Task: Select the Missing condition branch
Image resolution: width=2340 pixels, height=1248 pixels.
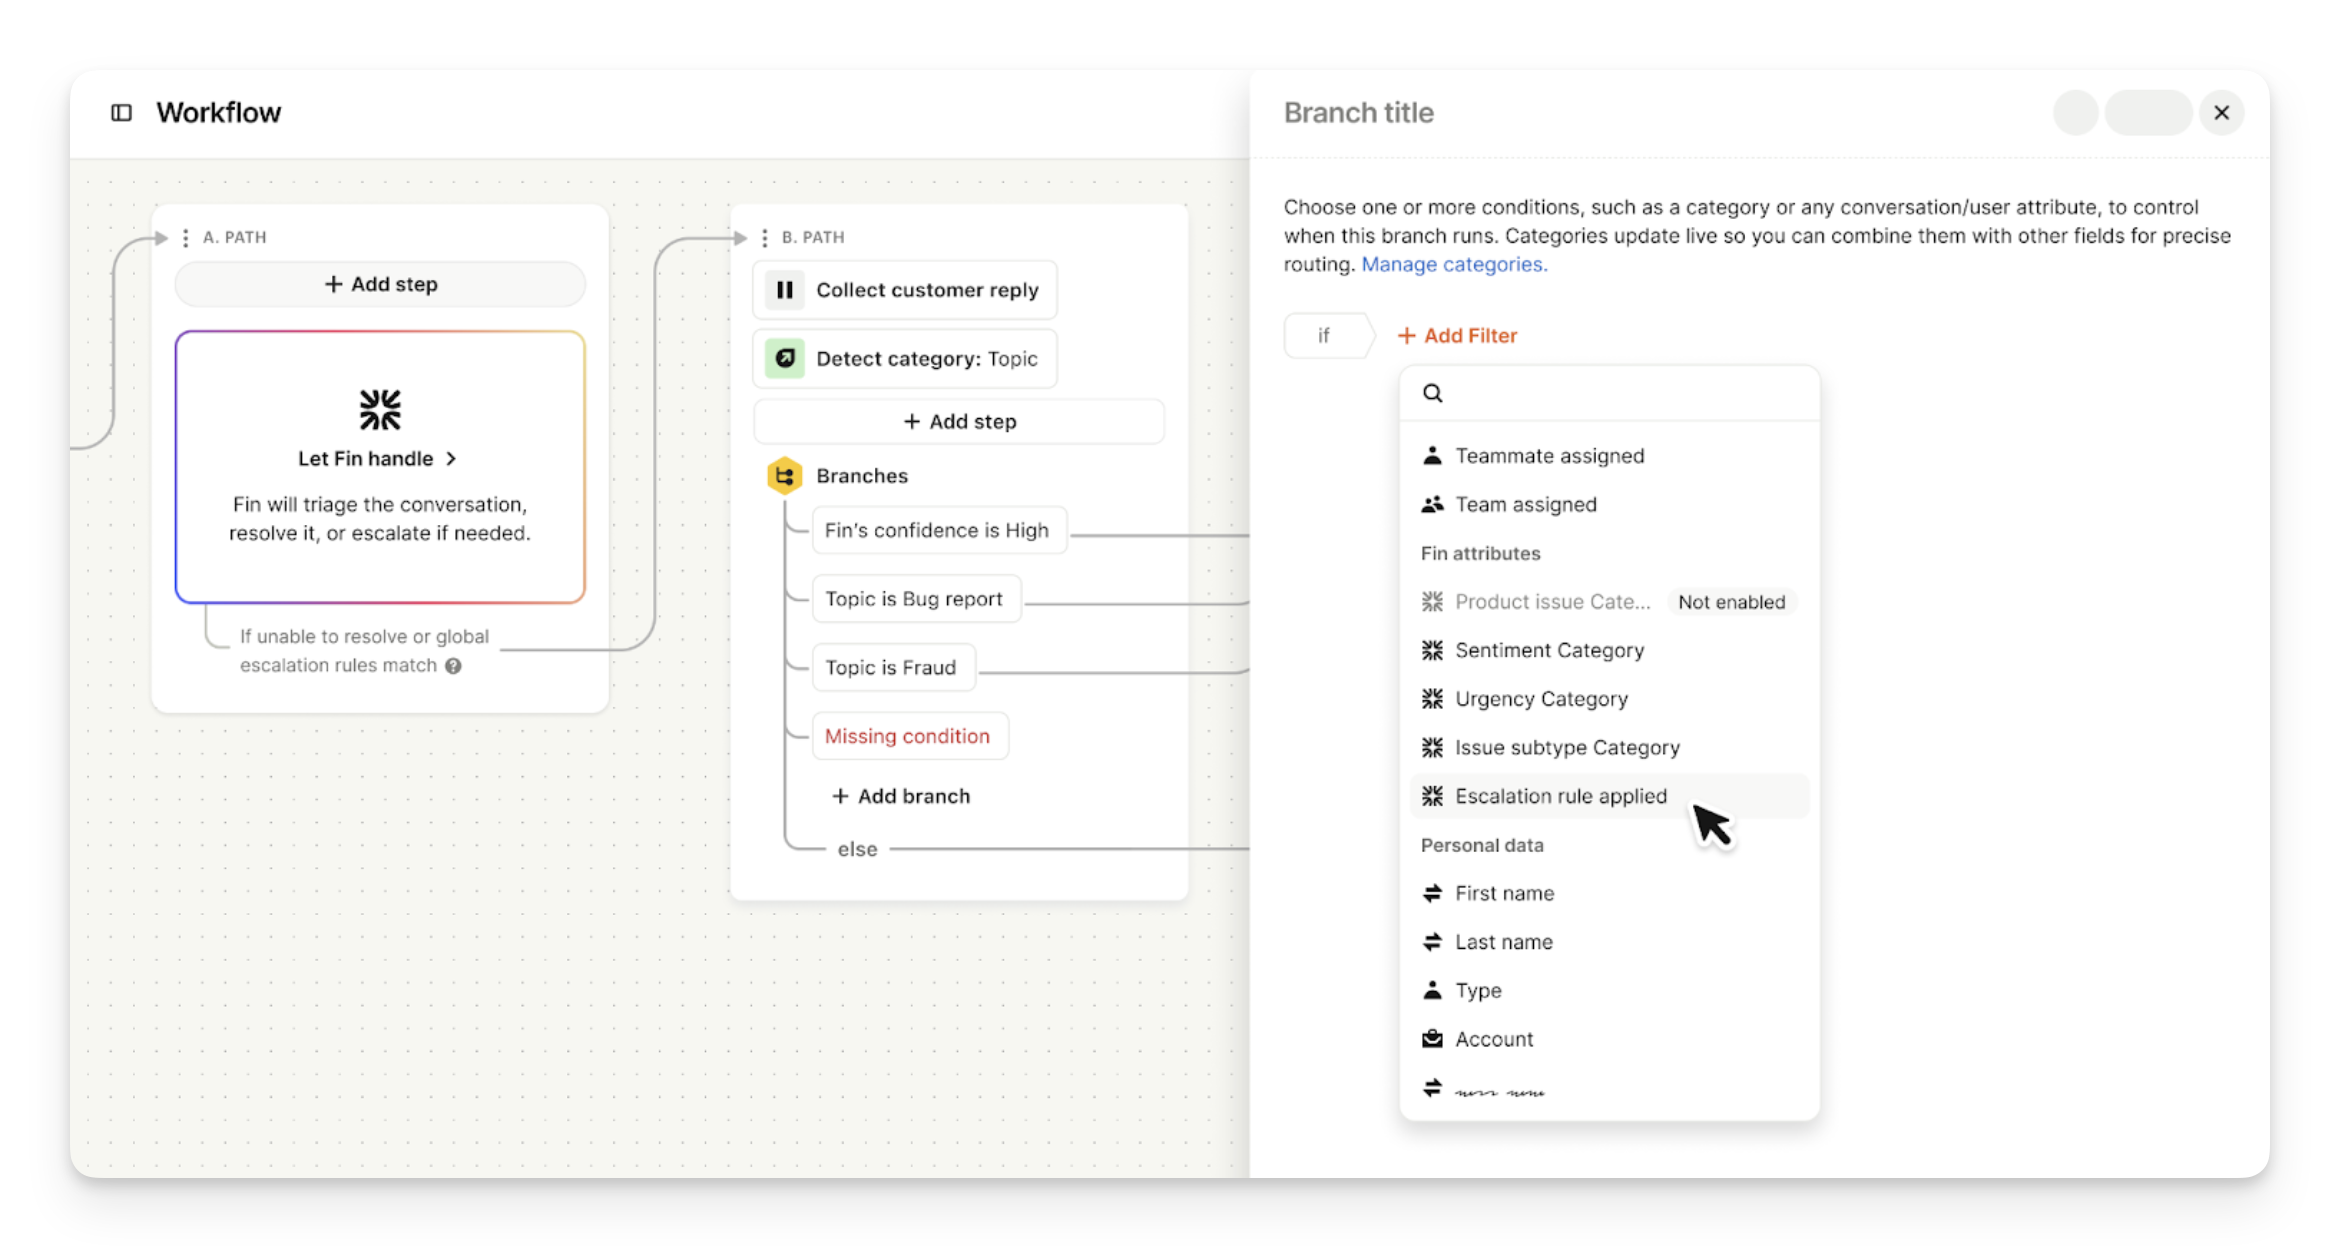Action: click(908, 736)
